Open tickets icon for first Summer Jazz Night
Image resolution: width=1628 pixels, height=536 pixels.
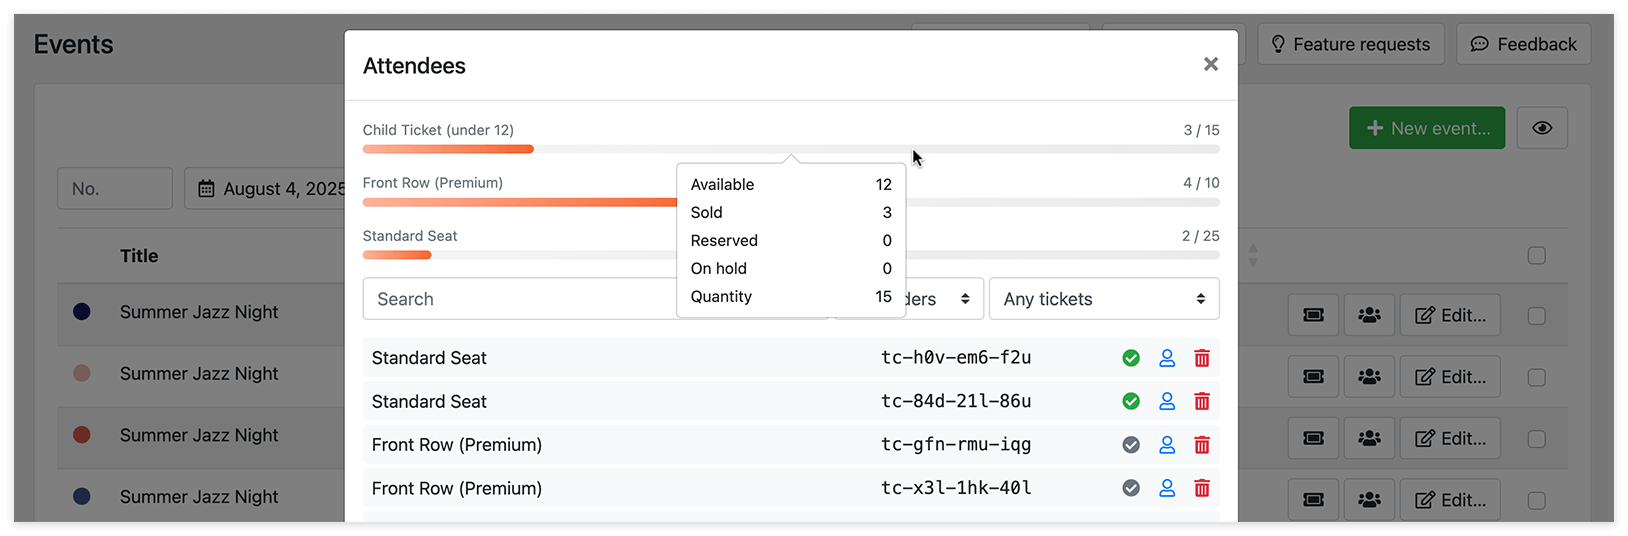click(1314, 315)
